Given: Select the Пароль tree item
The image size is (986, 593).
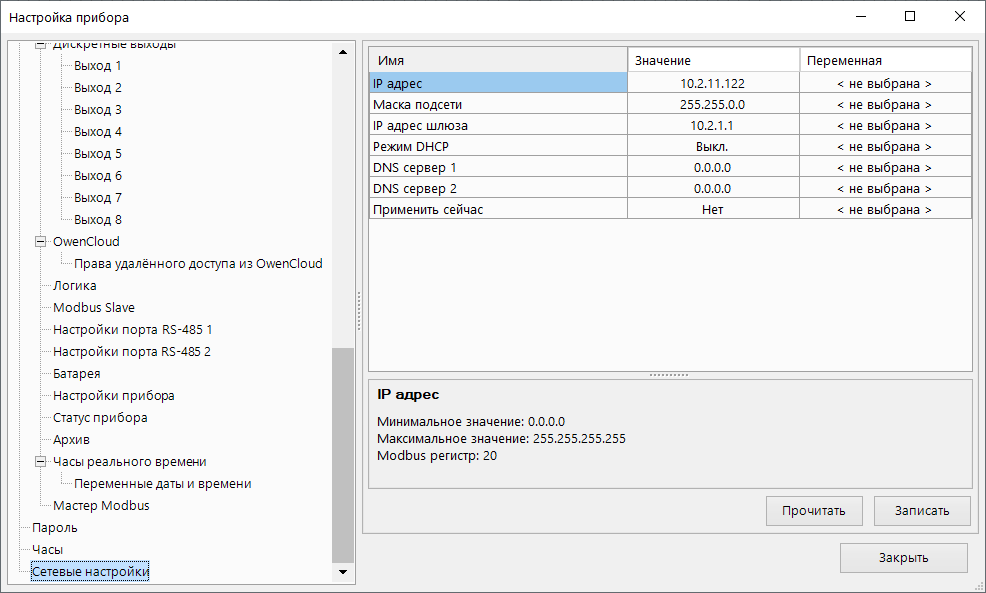Looking at the screenshot, I should (55, 528).
